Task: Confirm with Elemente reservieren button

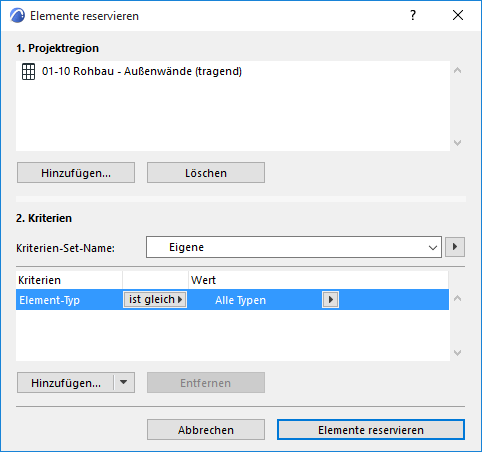Action: click(x=371, y=430)
